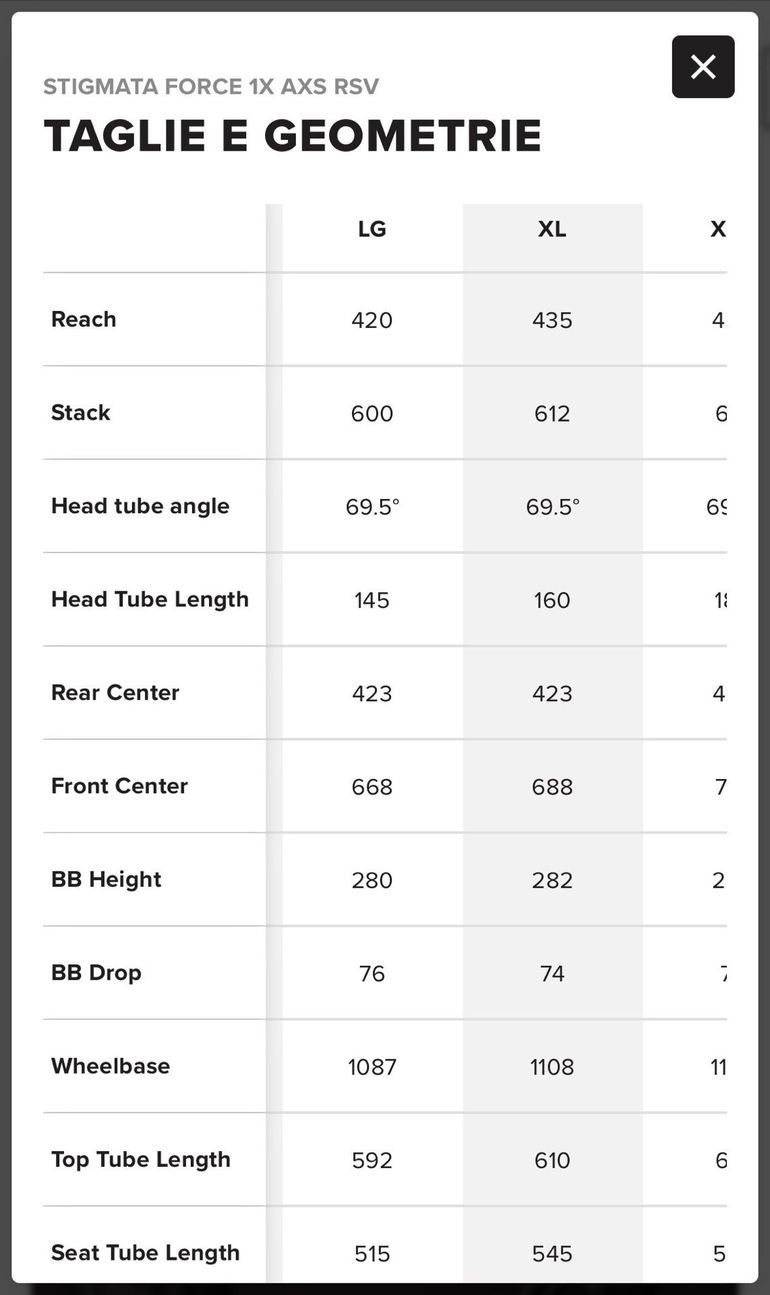Viewport: 770px width, 1295px height.
Task: Click the Reach row label
Action: click(84, 319)
